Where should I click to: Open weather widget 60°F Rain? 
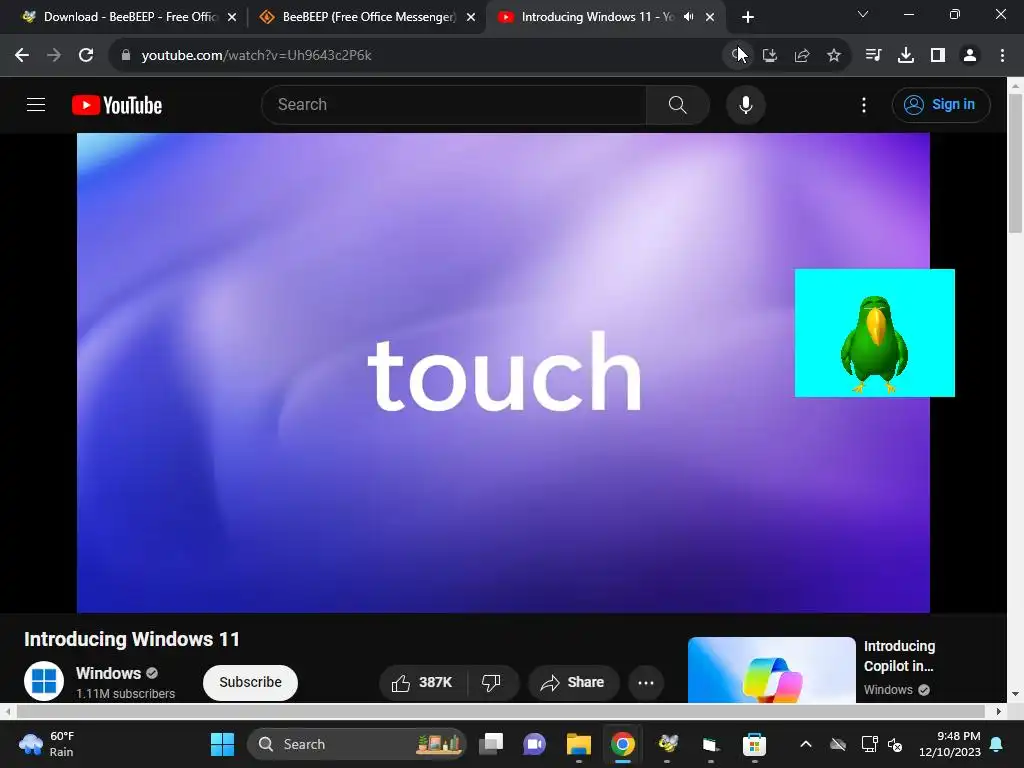(47, 744)
